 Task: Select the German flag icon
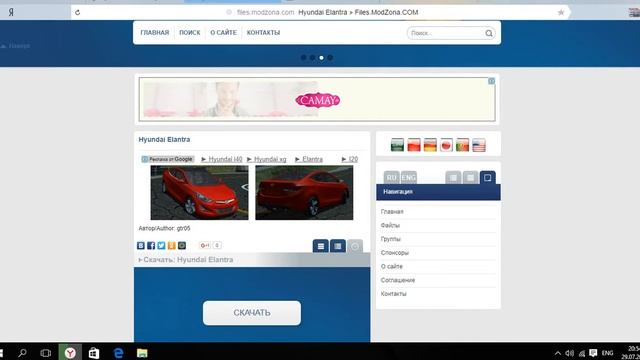(x=430, y=145)
